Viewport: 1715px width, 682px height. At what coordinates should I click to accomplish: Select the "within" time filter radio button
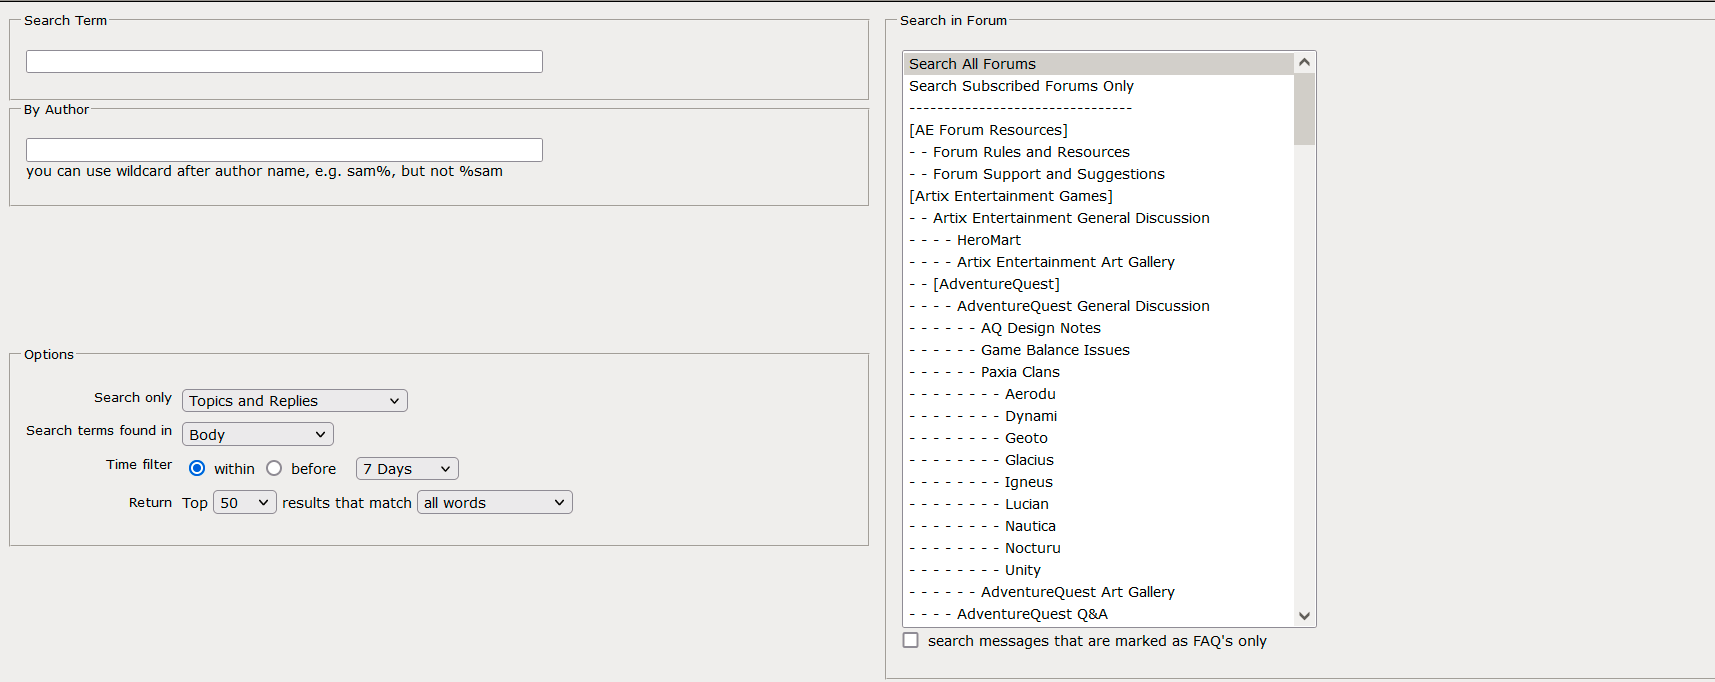pos(197,469)
